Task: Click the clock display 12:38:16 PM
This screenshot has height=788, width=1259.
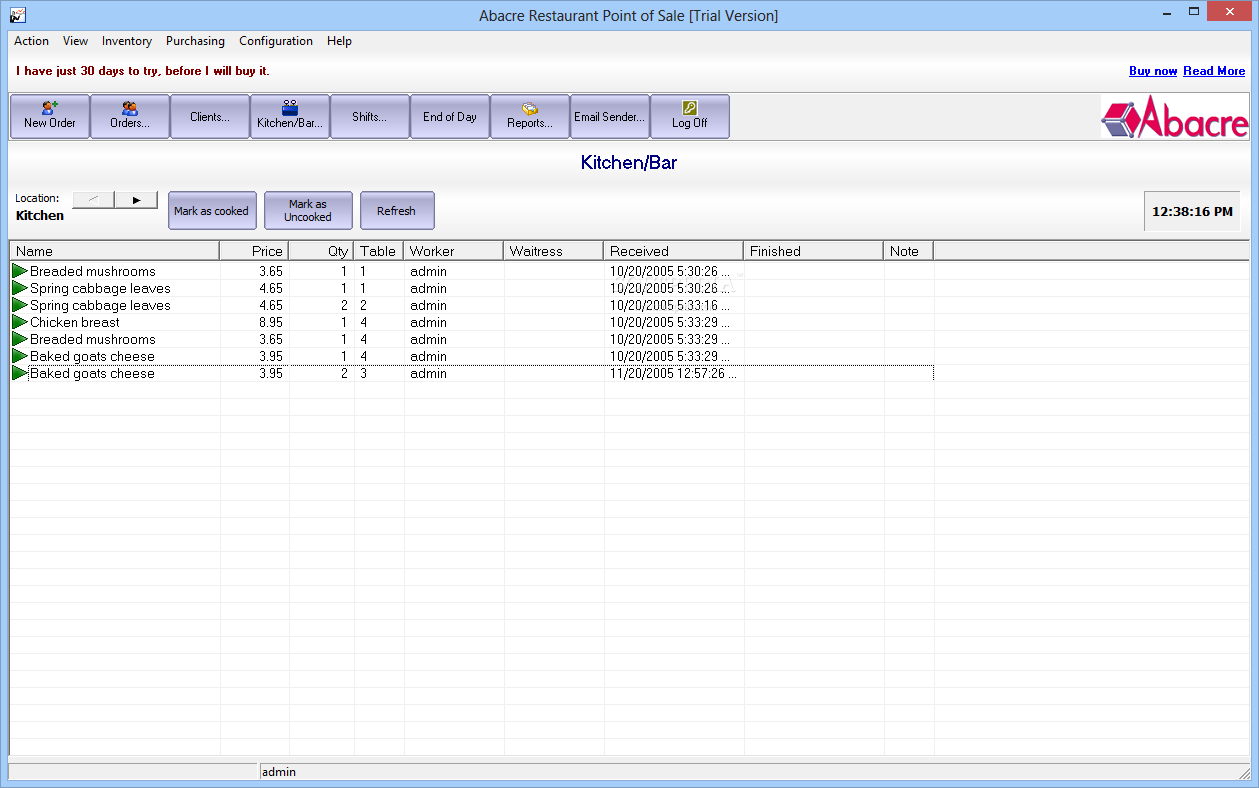Action: point(1192,212)
